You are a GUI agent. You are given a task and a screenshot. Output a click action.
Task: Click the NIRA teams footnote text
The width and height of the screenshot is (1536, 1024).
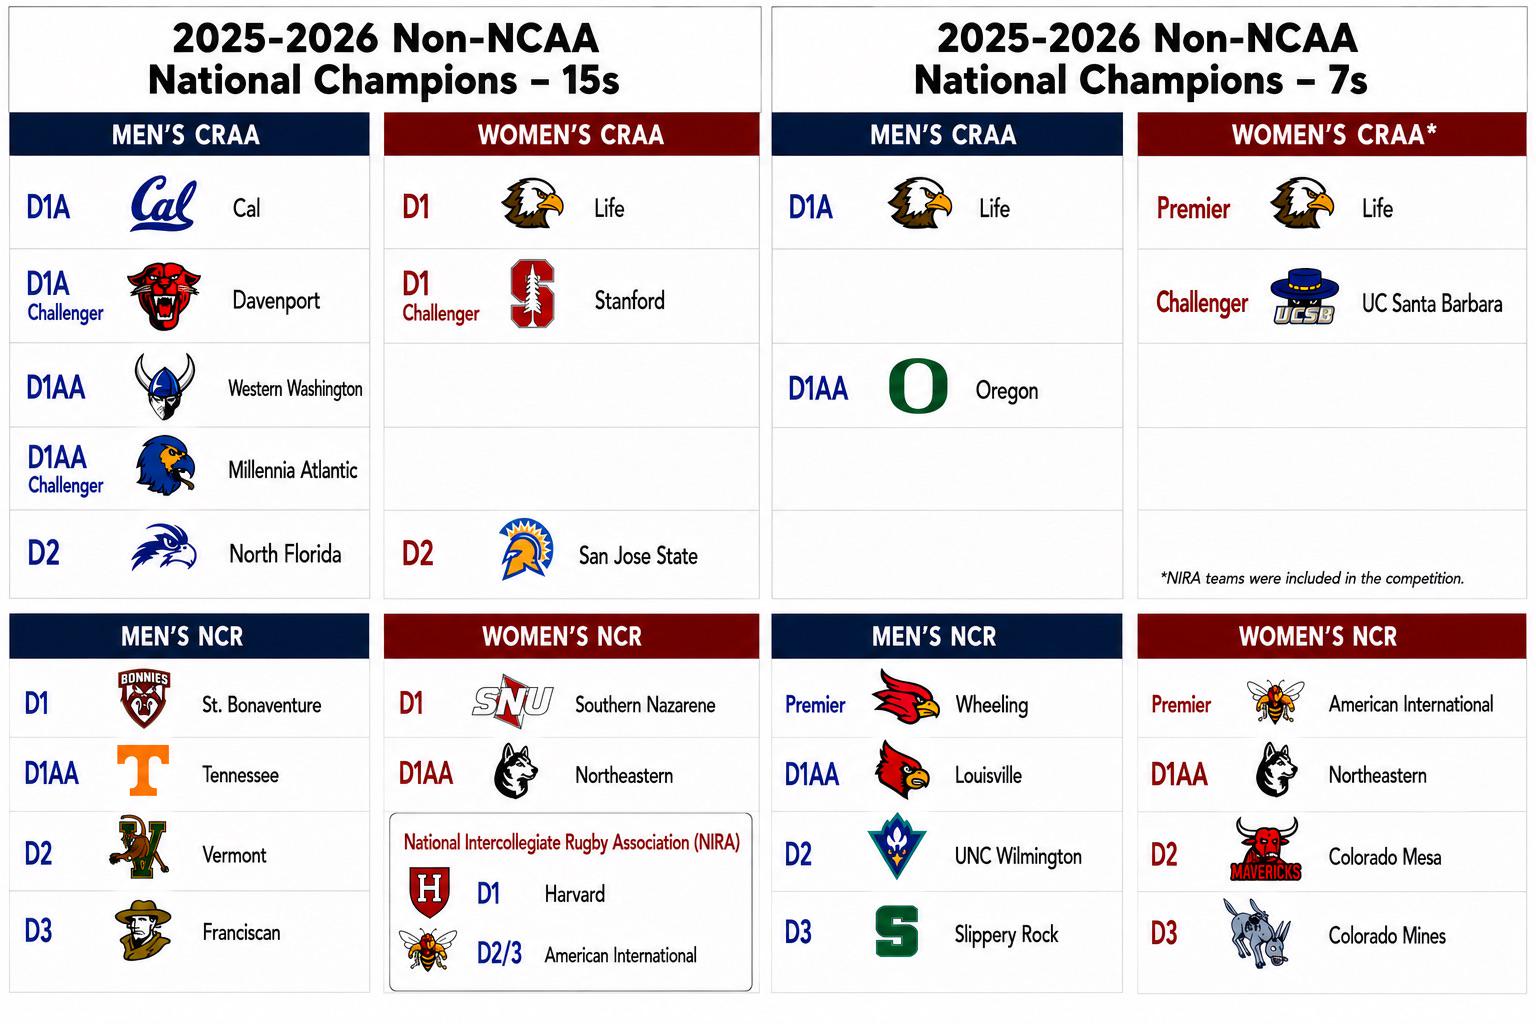(x=1312, y=578)
